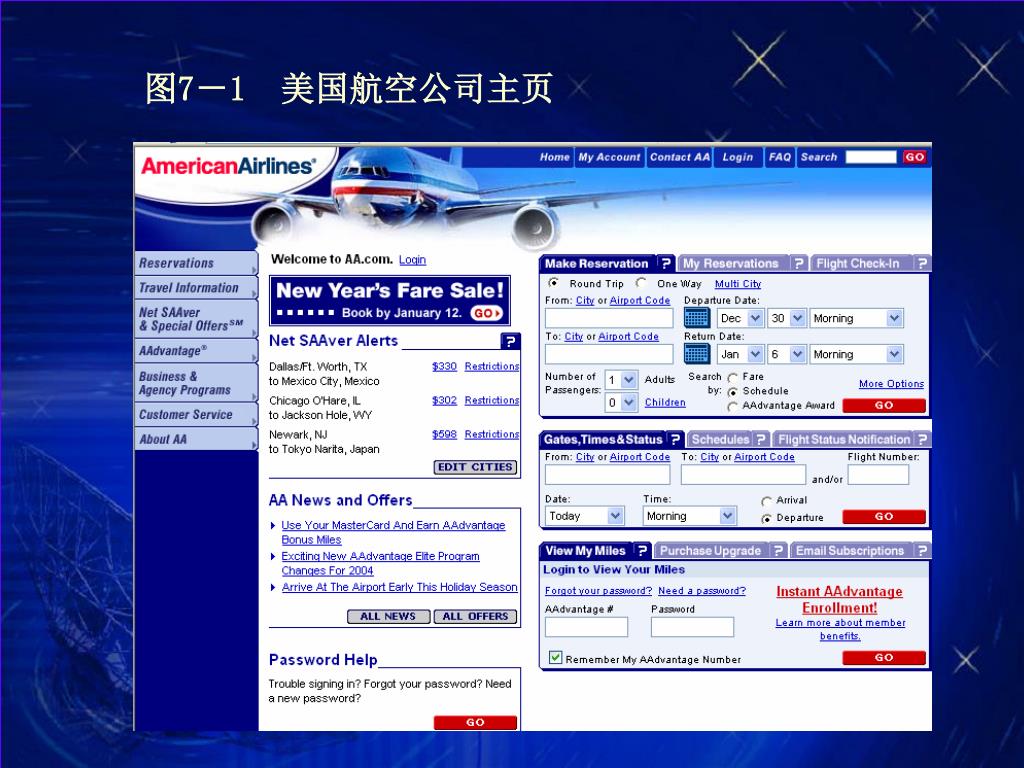
Task: Open help icon beside View My Miles
Action: [x=642, y=551]
